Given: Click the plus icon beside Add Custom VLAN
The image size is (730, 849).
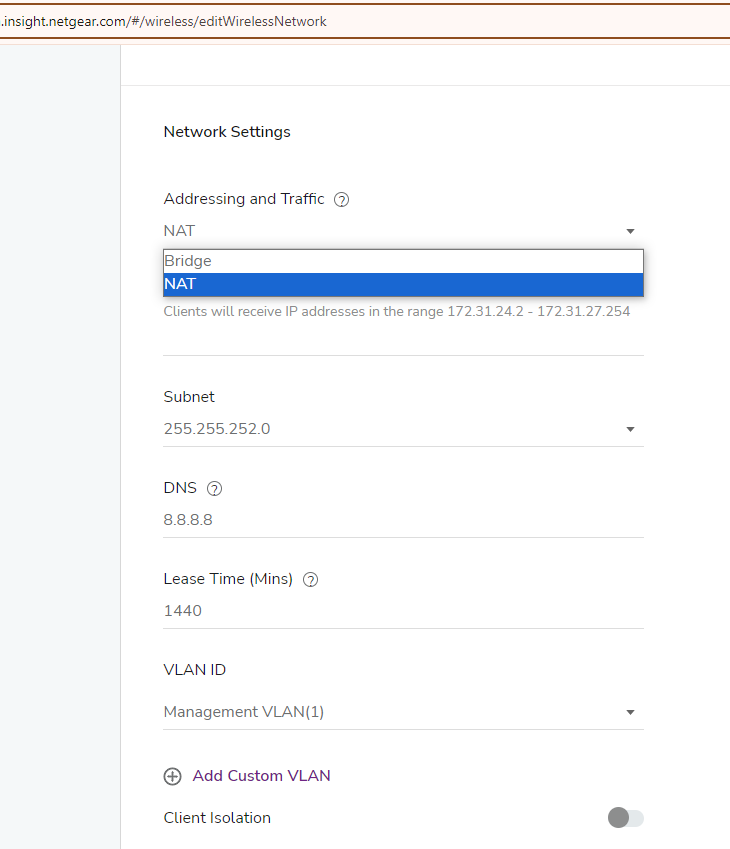Looking at the screenshot, I should (x=172, y=776).
